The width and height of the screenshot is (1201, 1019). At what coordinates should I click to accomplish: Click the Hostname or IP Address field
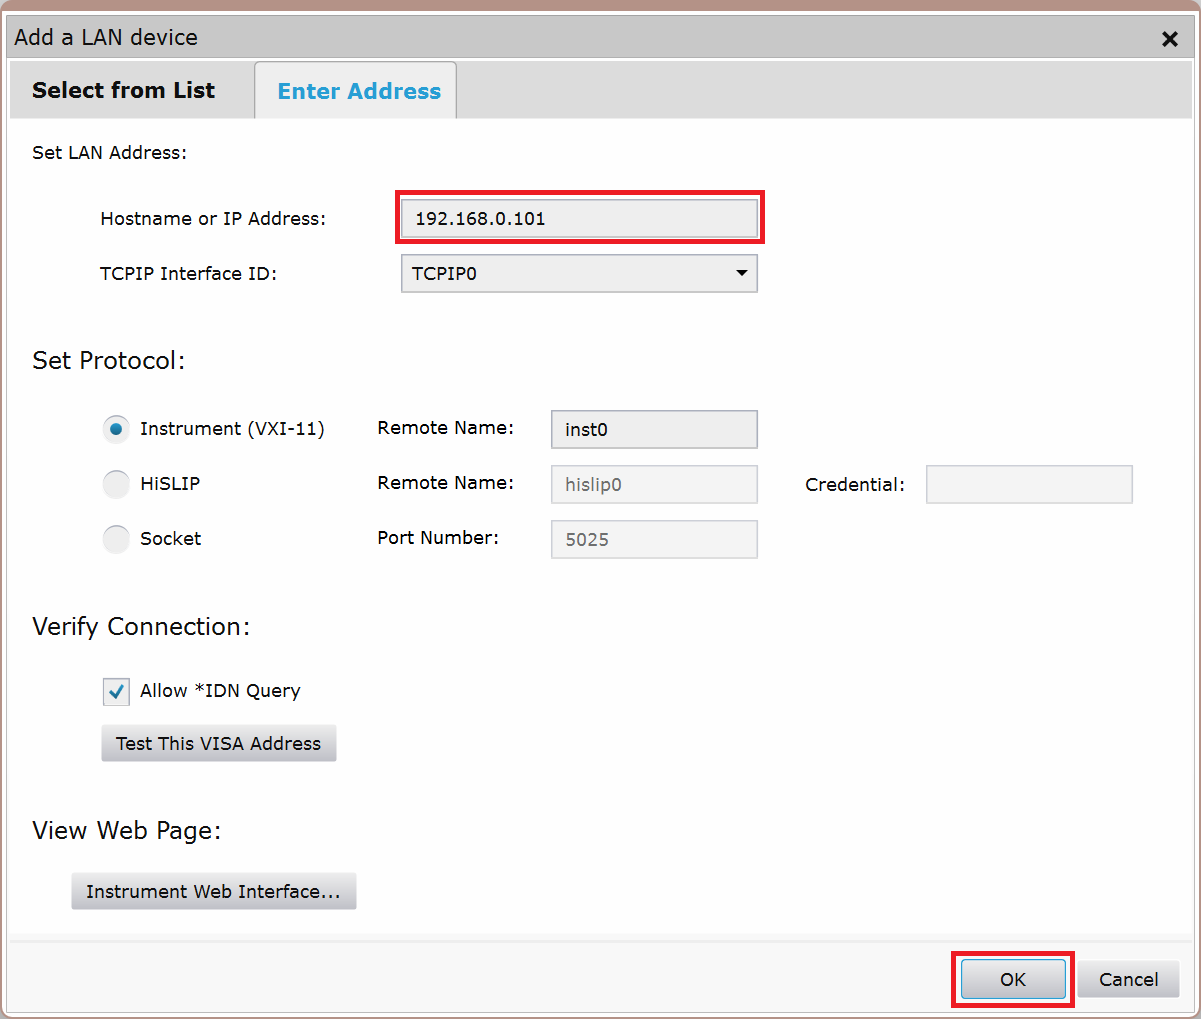pos(579,219)
